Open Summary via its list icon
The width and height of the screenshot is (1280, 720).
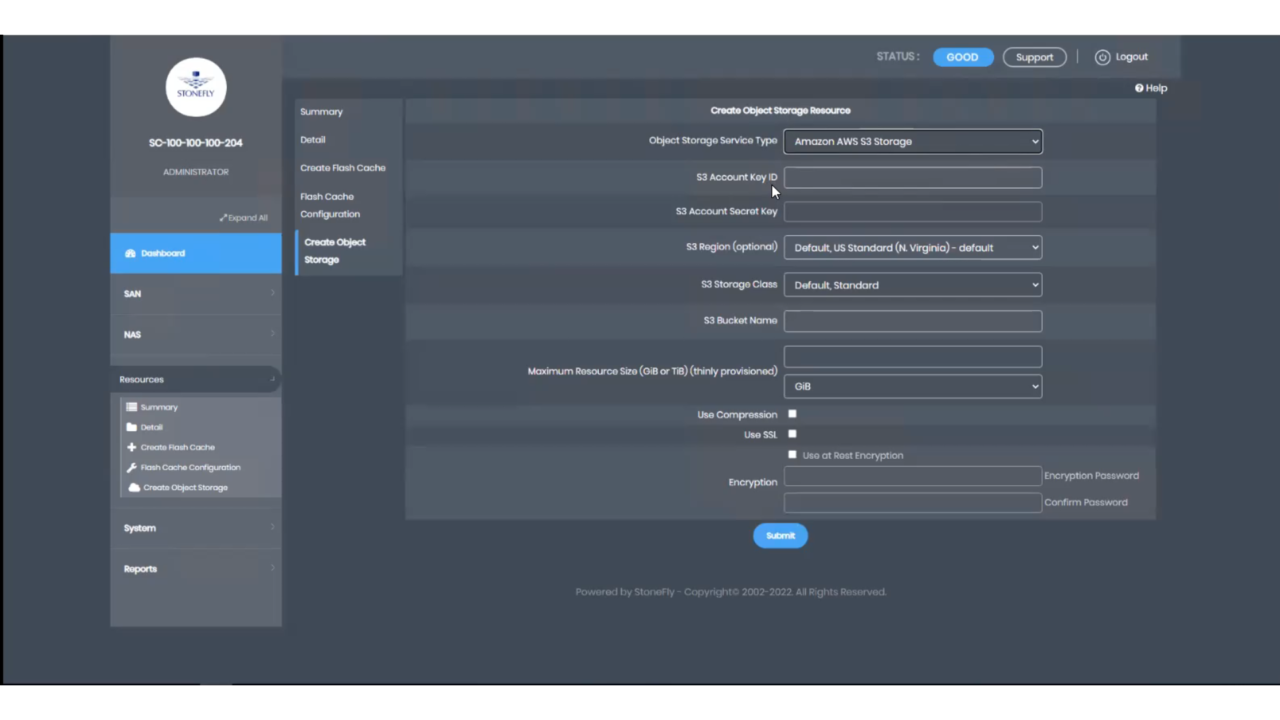(x=131, y=407)
